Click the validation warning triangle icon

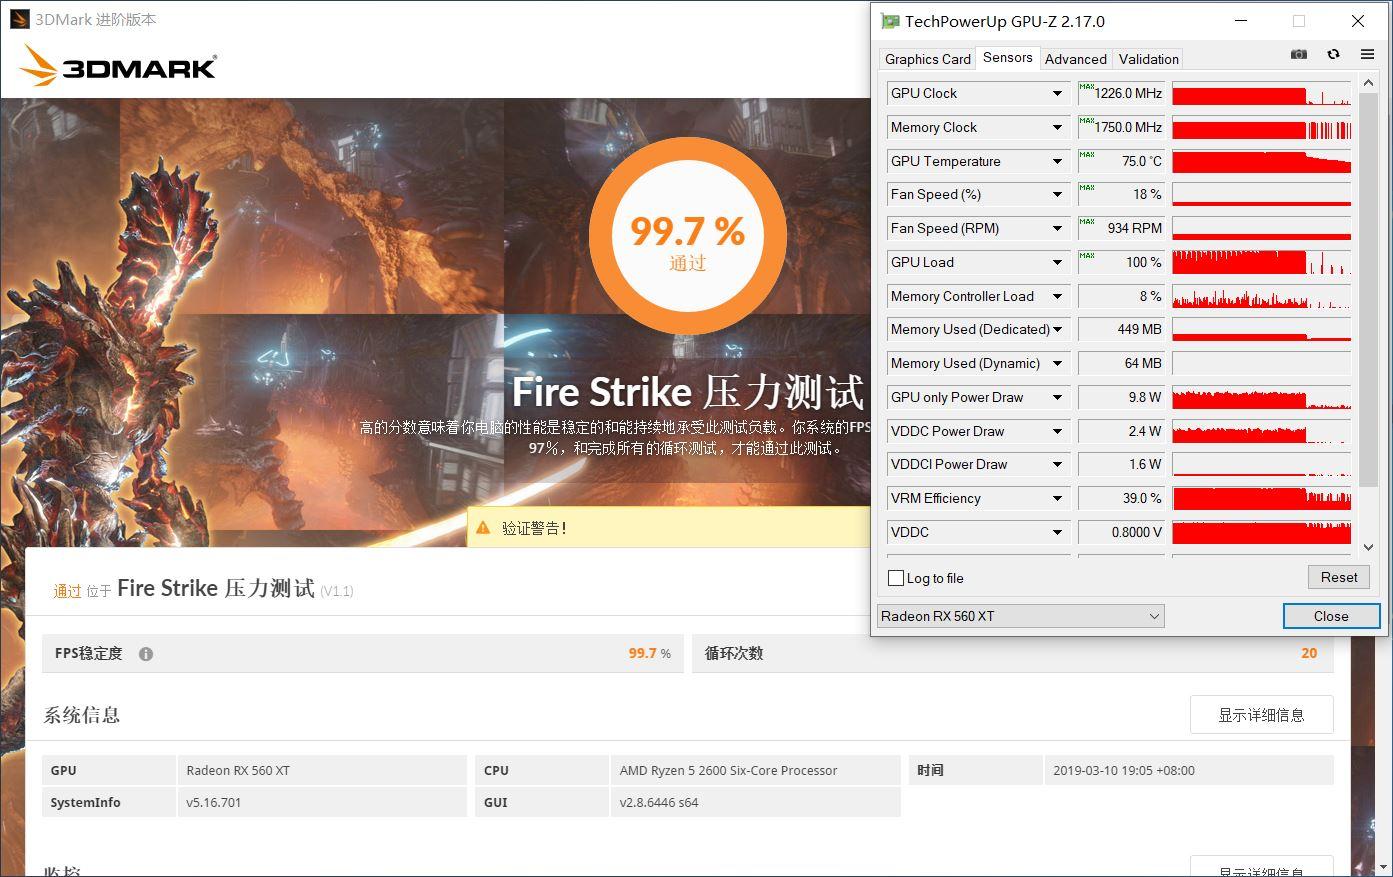click(483, 528)
